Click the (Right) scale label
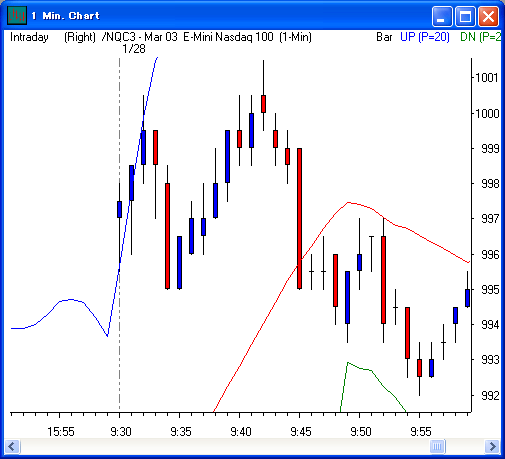 click(80, 37)
